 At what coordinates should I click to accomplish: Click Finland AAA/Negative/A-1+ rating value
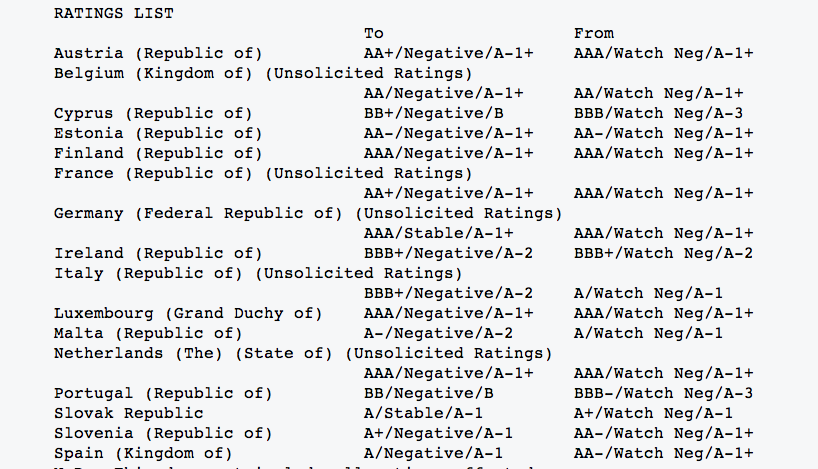(449, 154)
